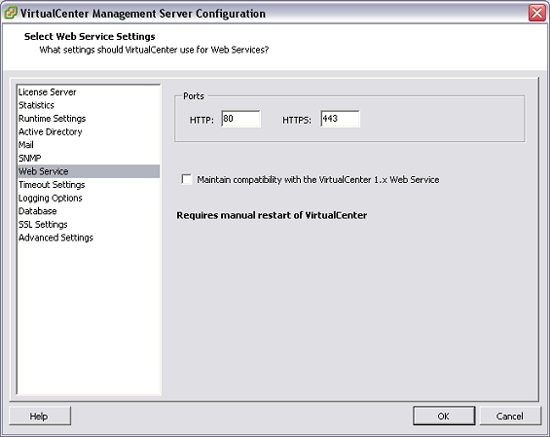550x437 pixels.
Task: Open SSL Settings category
Action: pyautogui.click(x=43, y=224)
